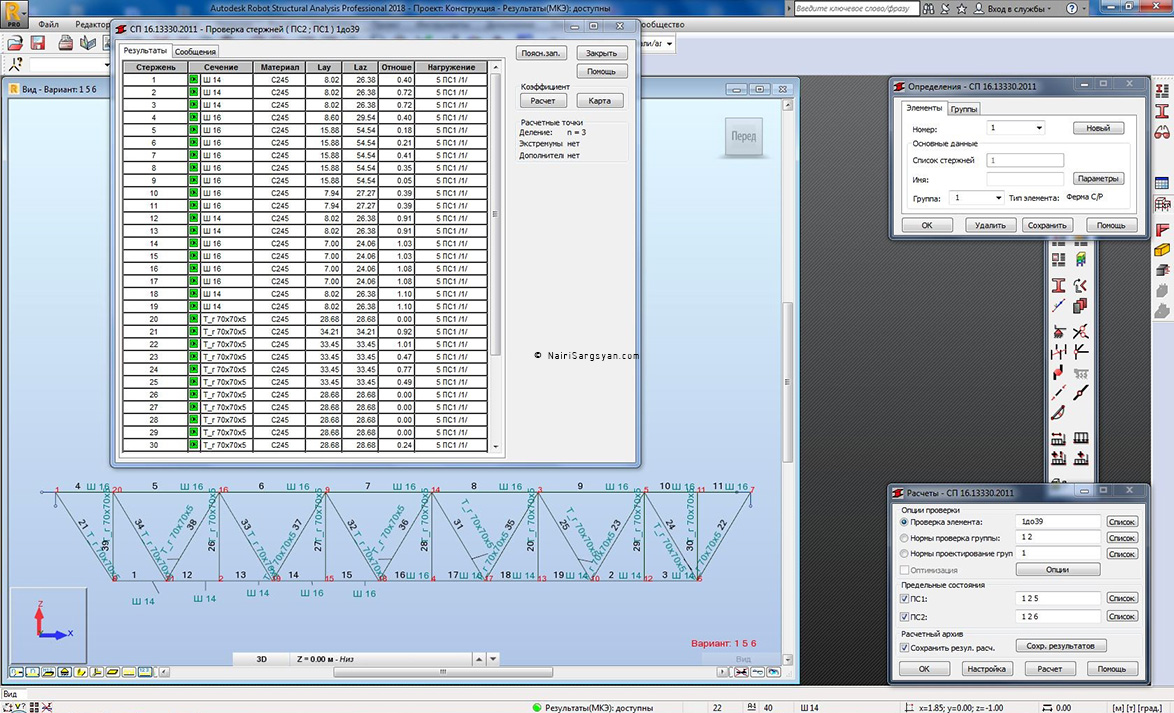Click the node query icon with question mark
Image resolution: width=1174 pixels, height=713 pixels.
(x=15, y=64)
